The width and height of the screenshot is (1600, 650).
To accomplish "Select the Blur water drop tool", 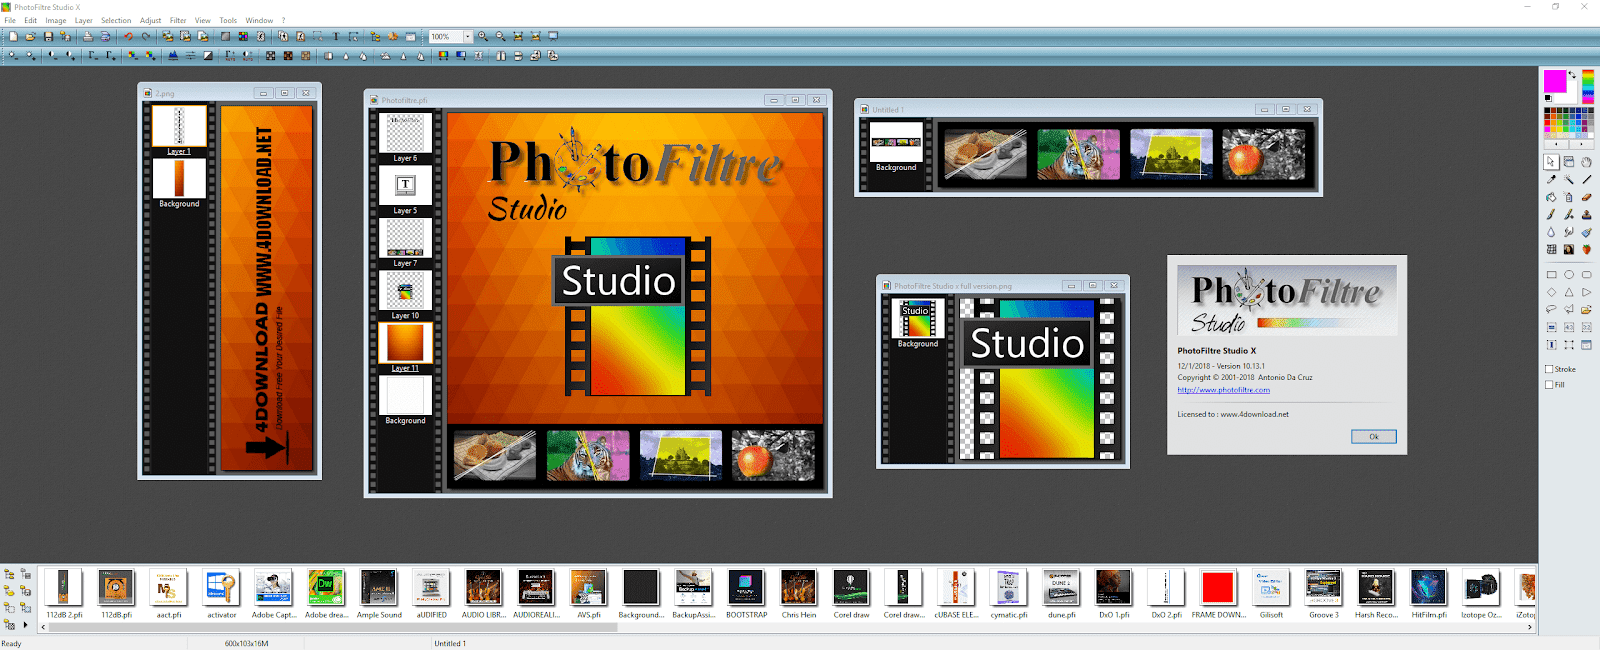I will (x=1551, y=232).
